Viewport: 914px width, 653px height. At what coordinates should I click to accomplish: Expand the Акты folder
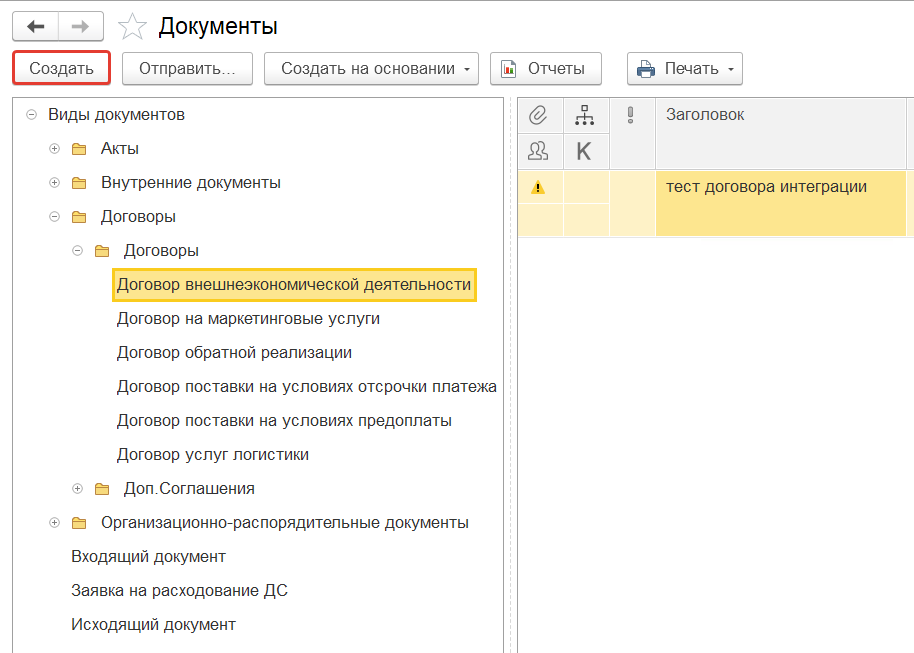coord(55,149)
